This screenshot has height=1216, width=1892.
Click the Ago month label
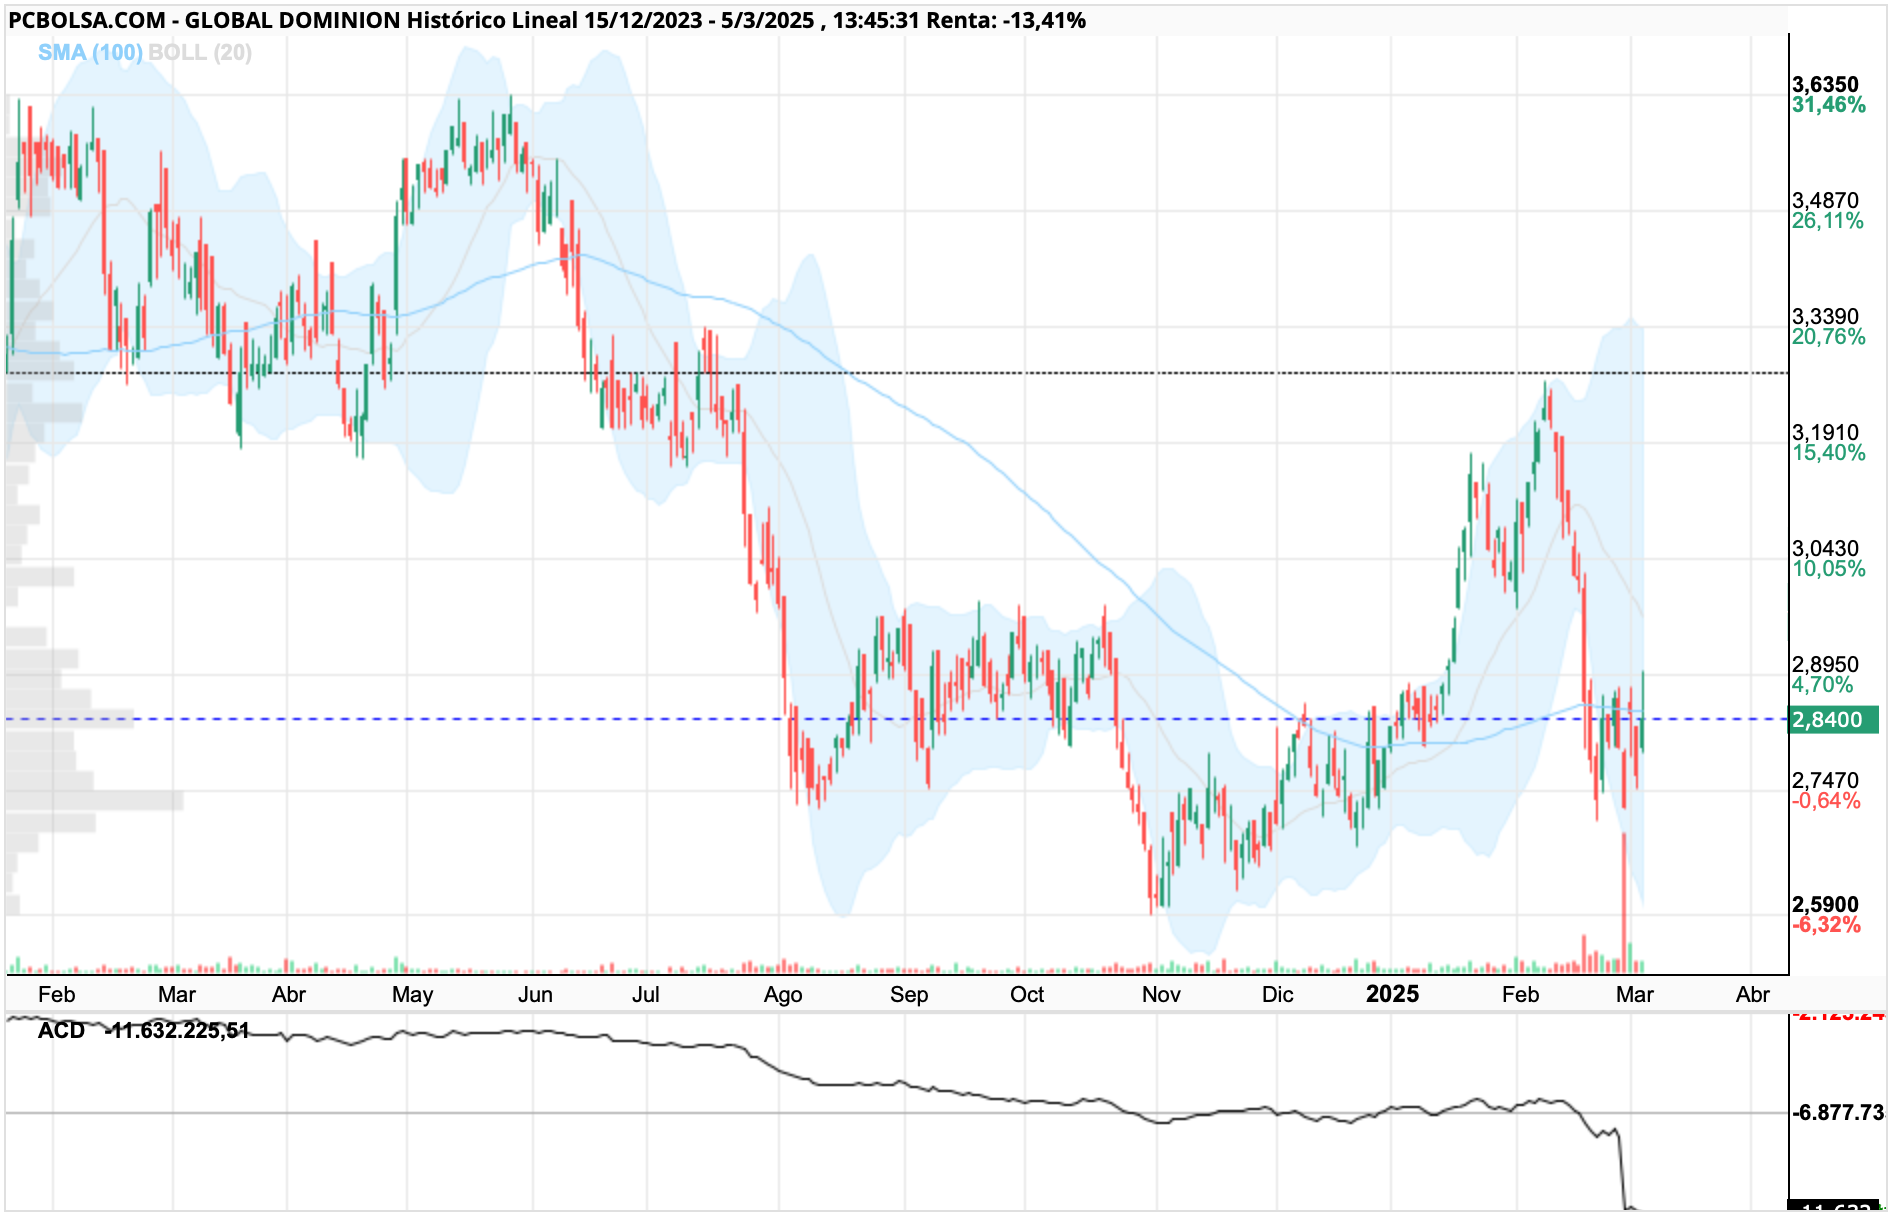click(x=783, y=994)
